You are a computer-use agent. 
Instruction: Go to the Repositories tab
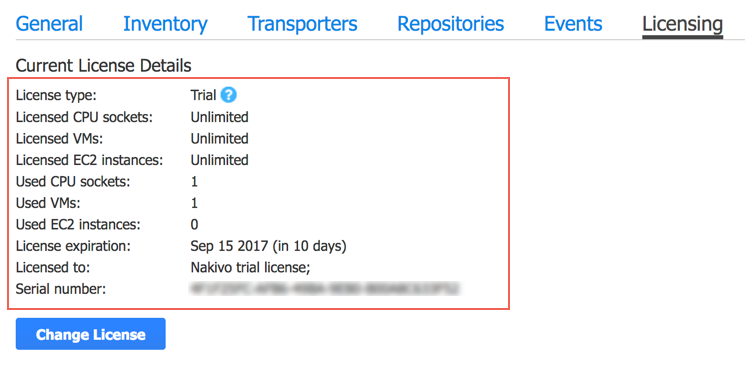[450, 24]
